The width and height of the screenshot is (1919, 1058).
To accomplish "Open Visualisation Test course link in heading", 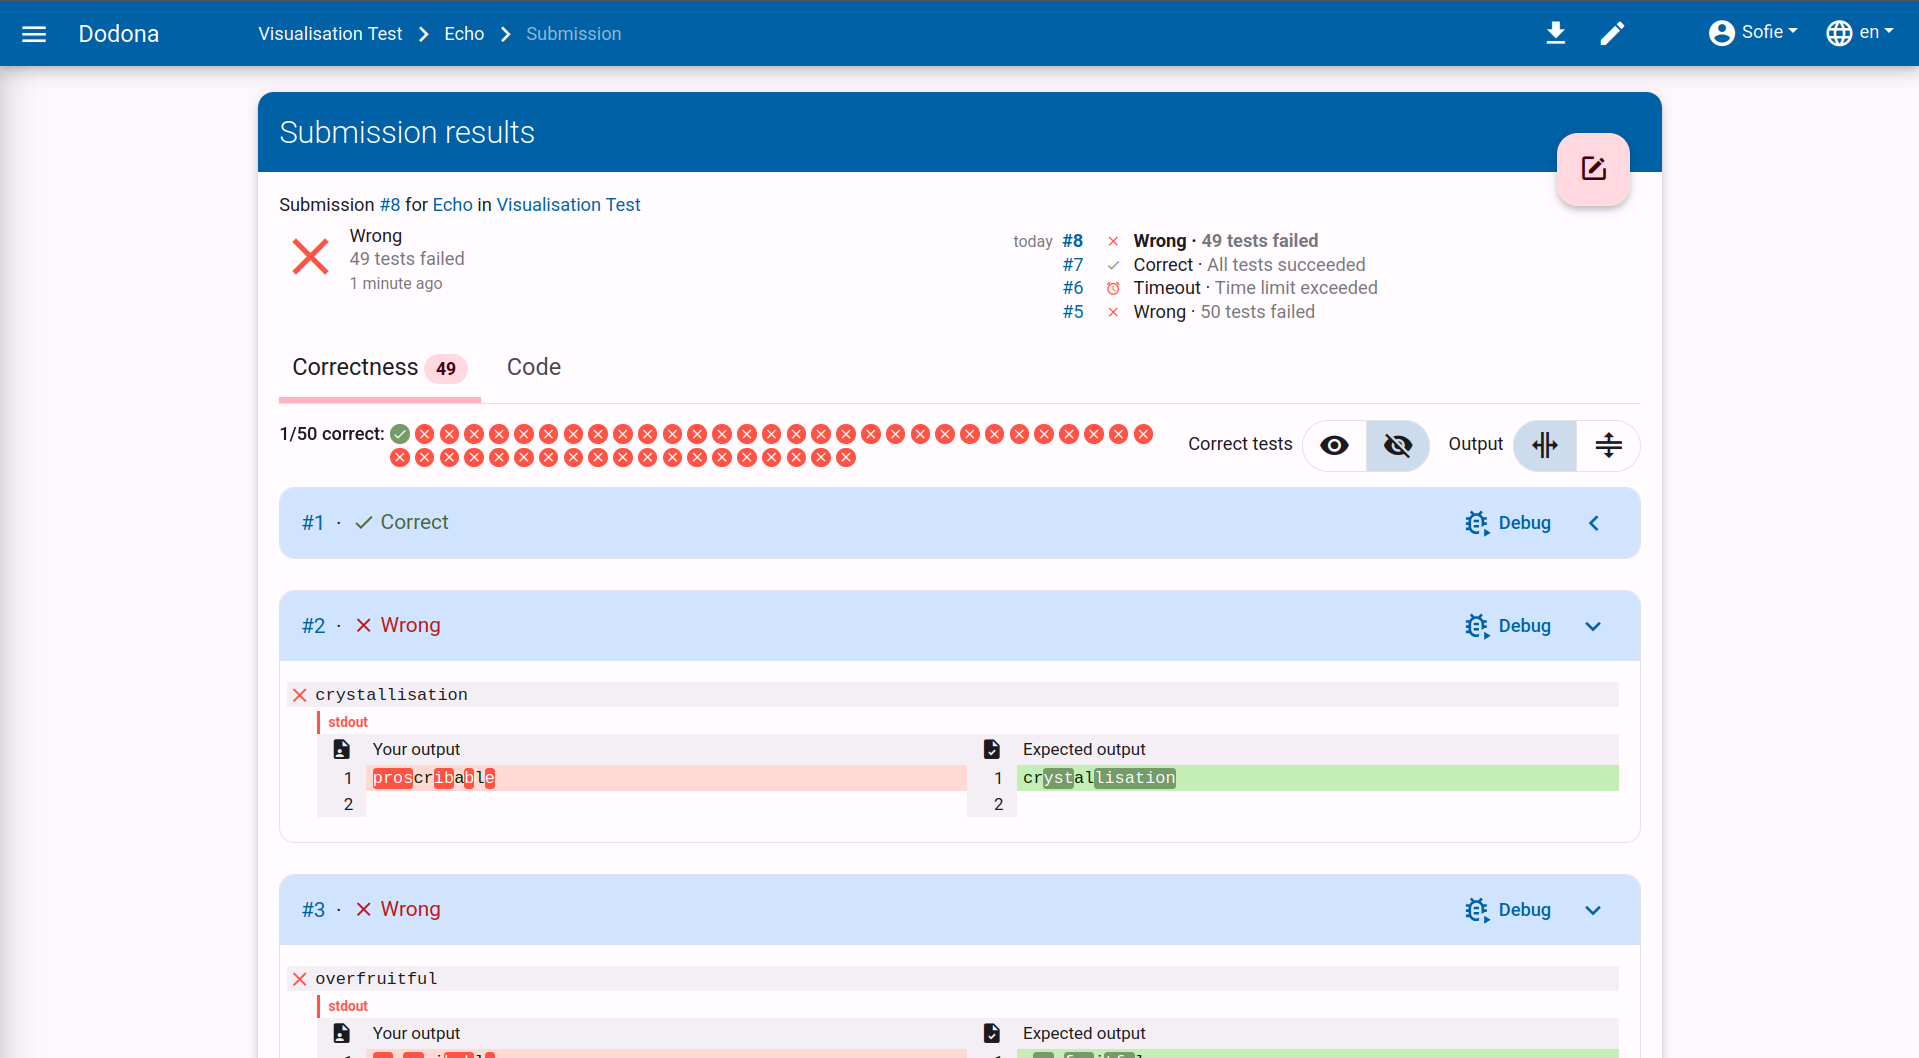I will pos(568,205).
